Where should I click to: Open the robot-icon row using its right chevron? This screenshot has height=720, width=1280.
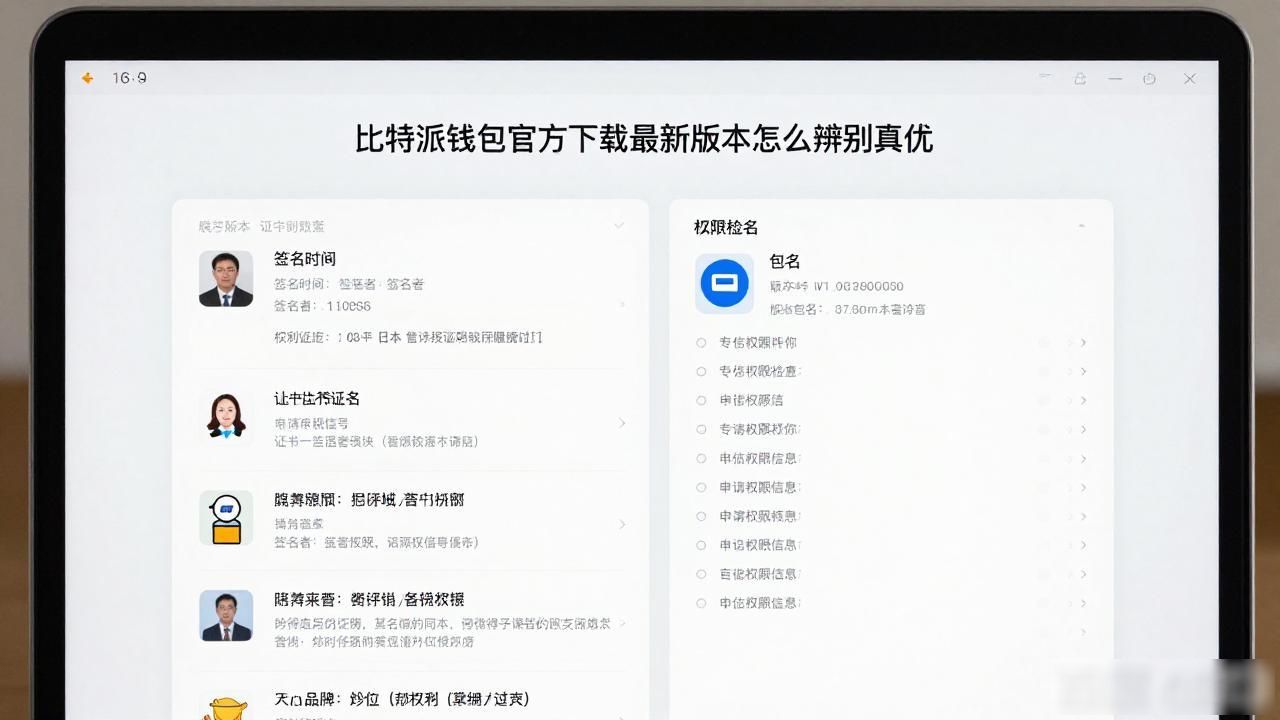(x=622, y=524)
